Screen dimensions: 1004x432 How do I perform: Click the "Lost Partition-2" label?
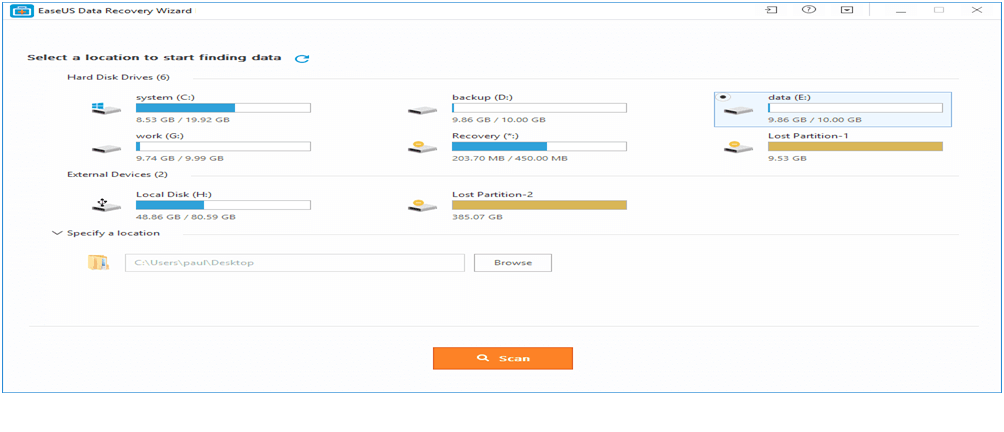tap(493, 194)
